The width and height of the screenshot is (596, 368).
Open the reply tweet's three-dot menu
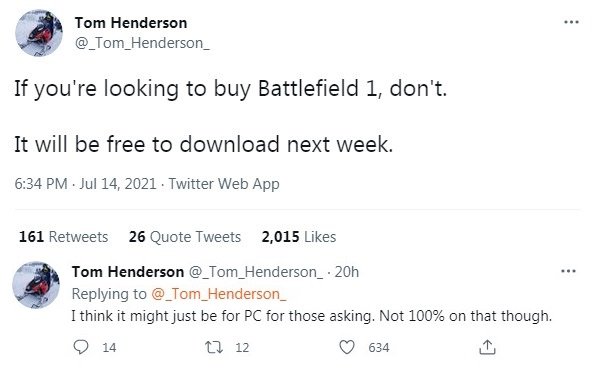click(x=568, y=271)
